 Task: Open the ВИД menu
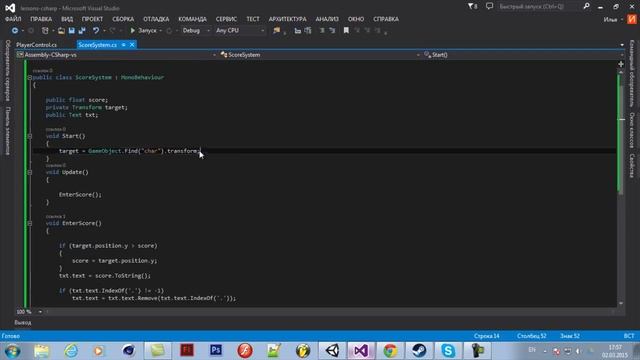[67, 19]
